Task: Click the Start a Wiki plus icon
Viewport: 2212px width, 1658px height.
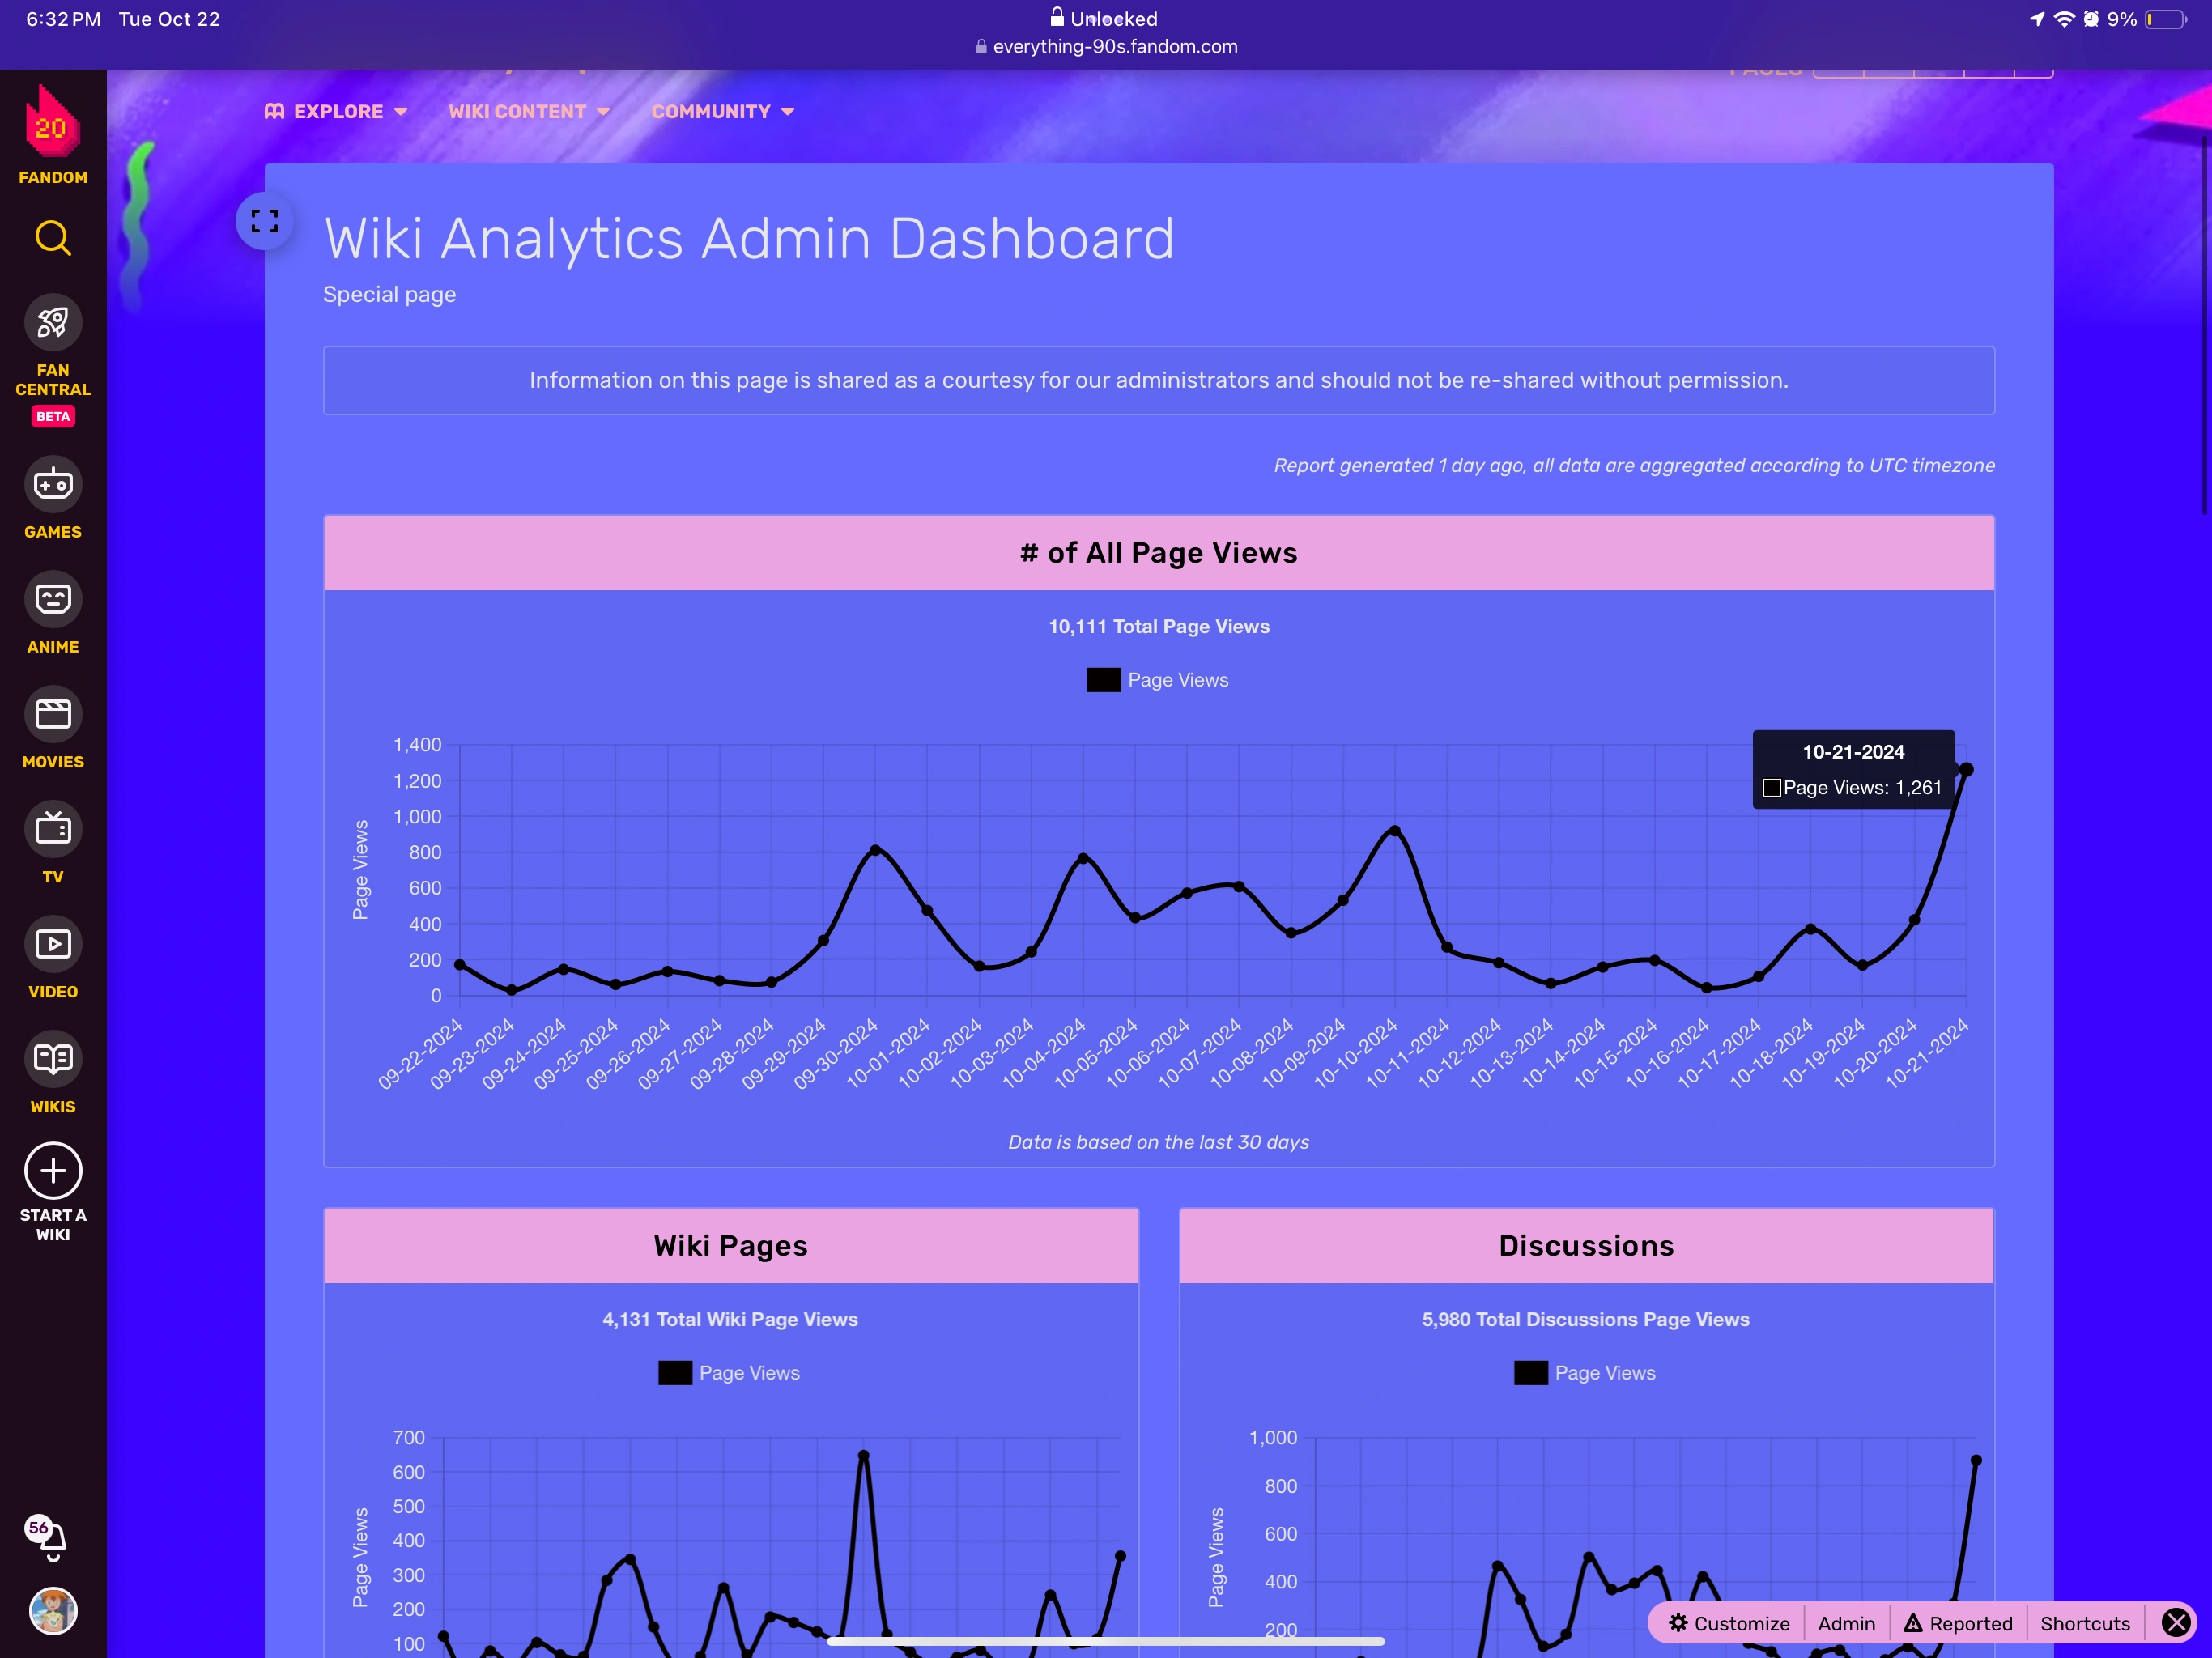Action: pos(52,1171)
